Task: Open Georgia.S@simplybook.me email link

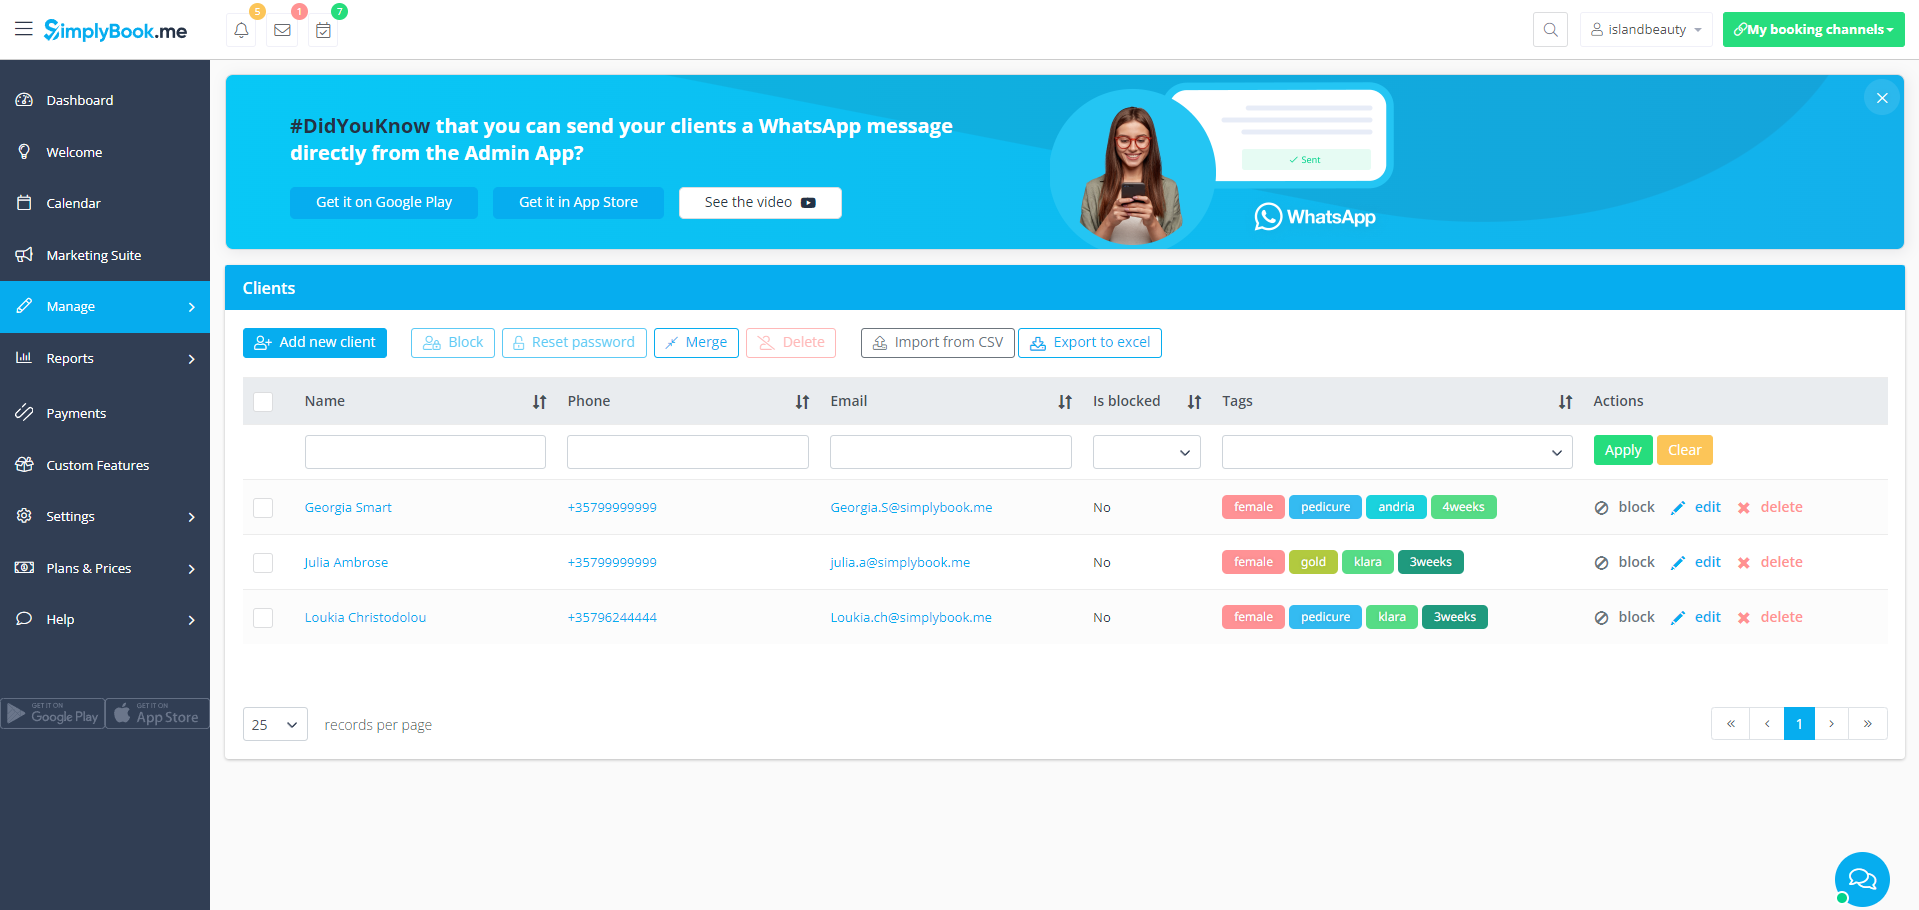Action: pyautogui.click(x=911, y=508)
